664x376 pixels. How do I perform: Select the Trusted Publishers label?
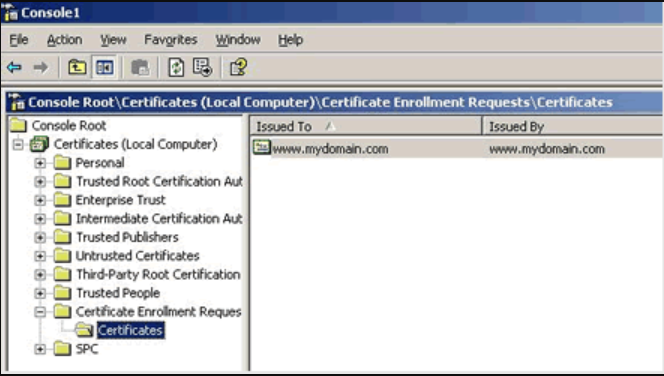click(127, 237)
